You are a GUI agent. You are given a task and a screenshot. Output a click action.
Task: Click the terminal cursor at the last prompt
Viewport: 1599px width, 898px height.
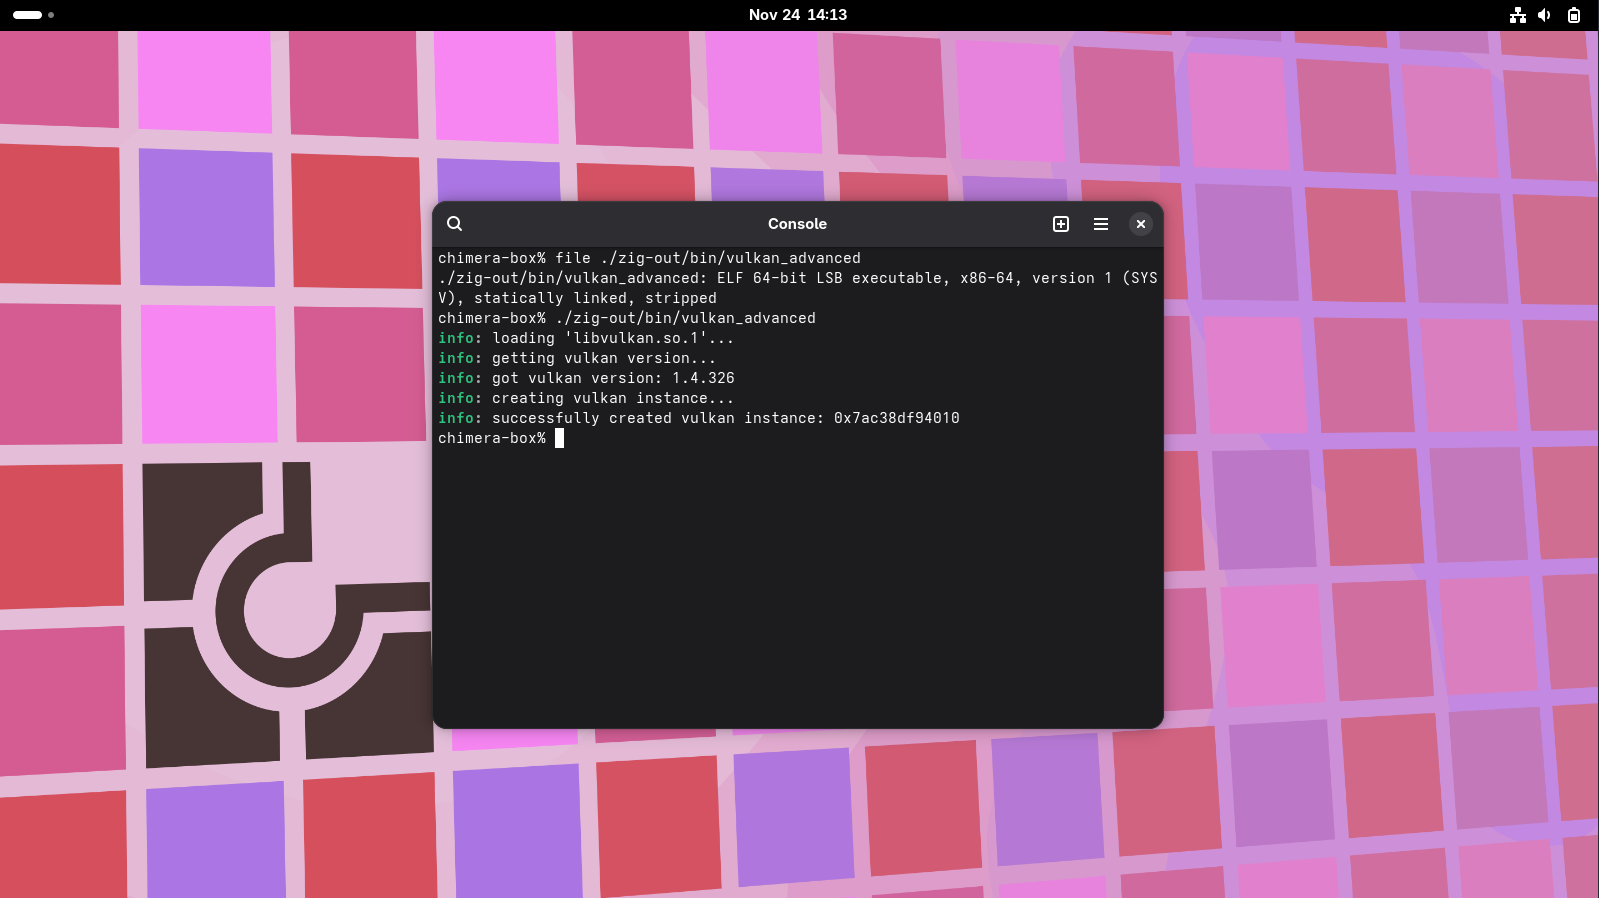point(560,438)
